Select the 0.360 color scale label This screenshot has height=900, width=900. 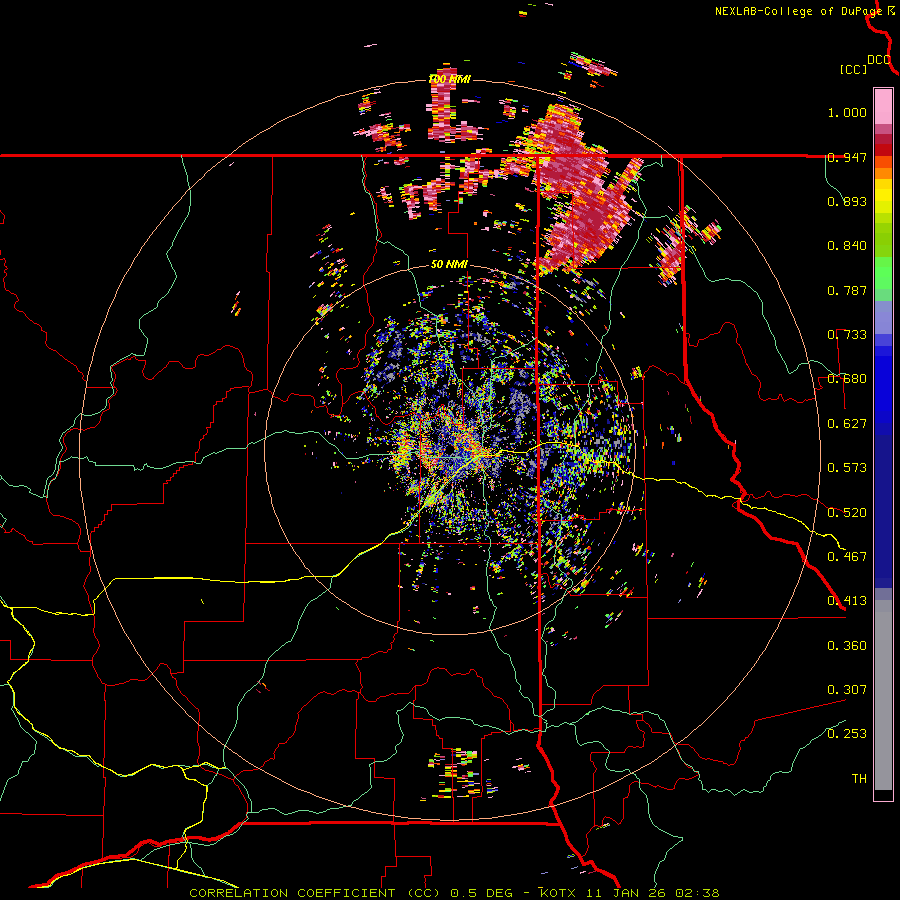847,645
